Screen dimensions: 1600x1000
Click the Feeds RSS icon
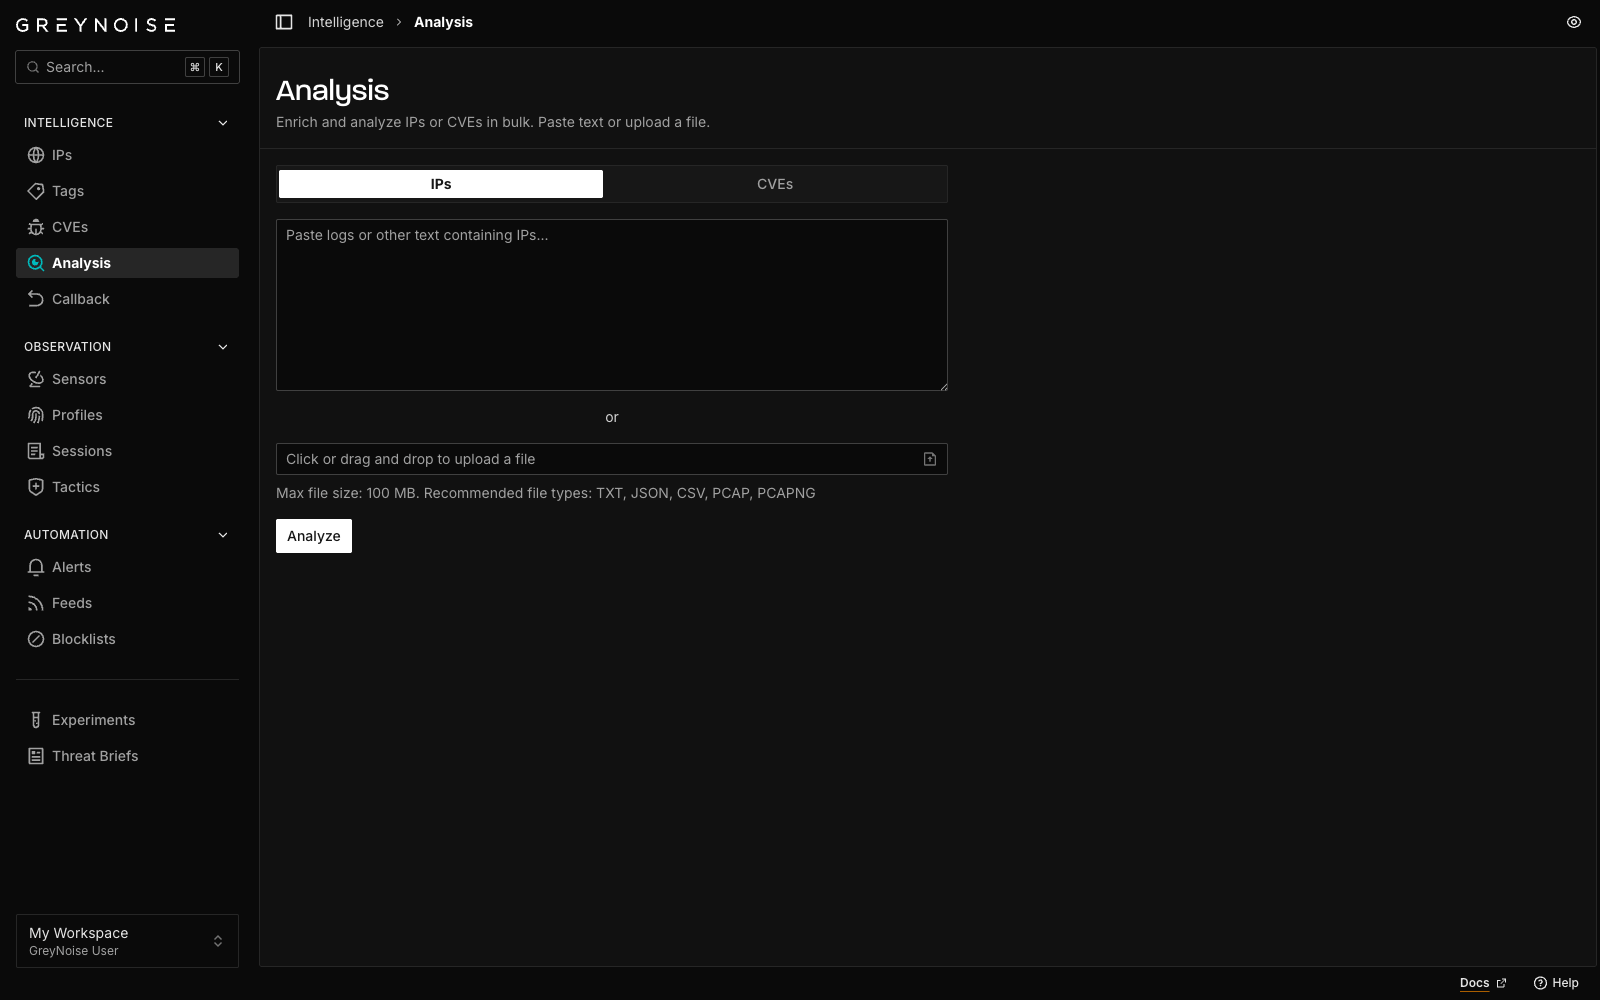(36, 603)
